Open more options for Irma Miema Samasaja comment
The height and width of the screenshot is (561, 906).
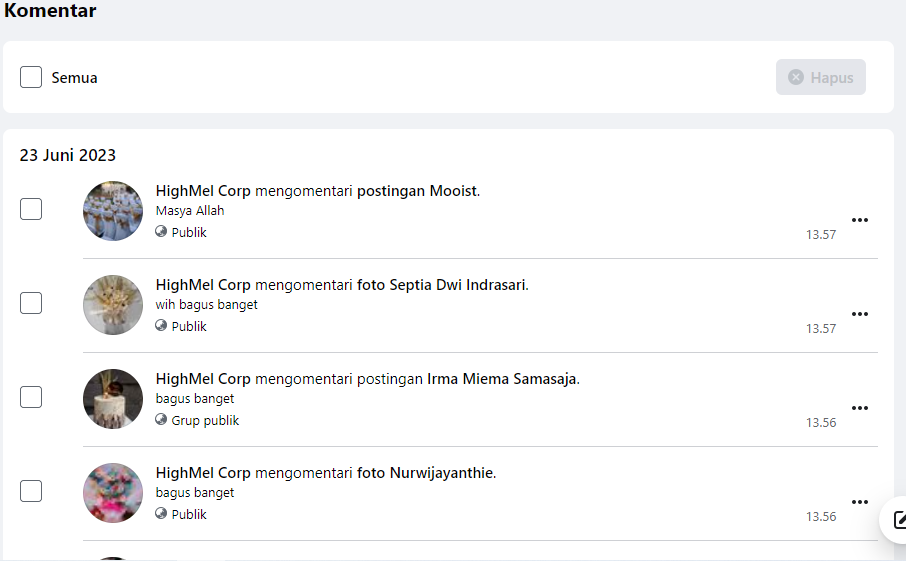[x=860, y=408]
